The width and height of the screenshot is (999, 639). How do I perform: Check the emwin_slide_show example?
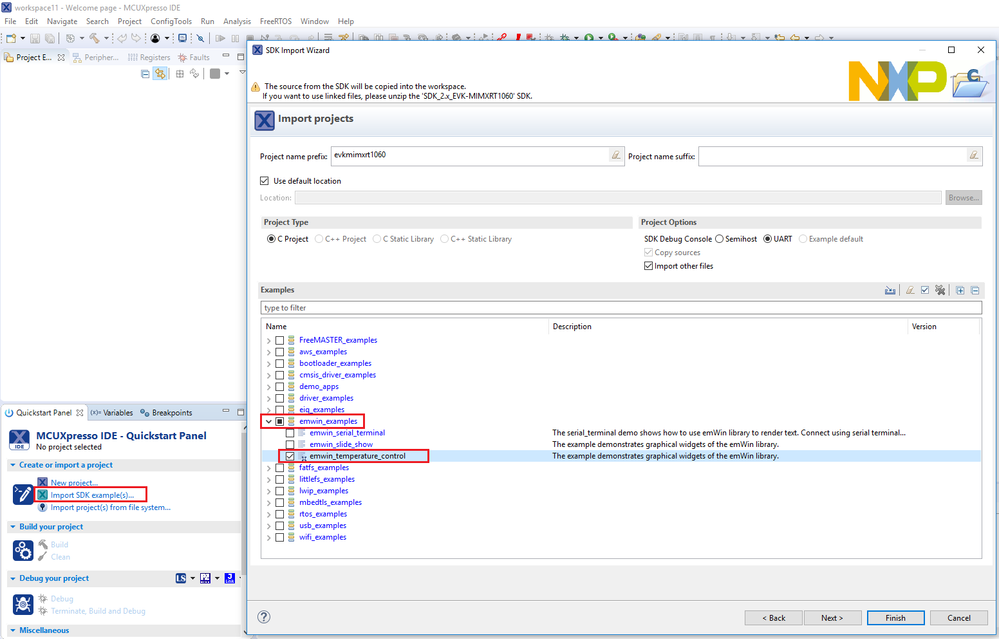pos(290,445)
